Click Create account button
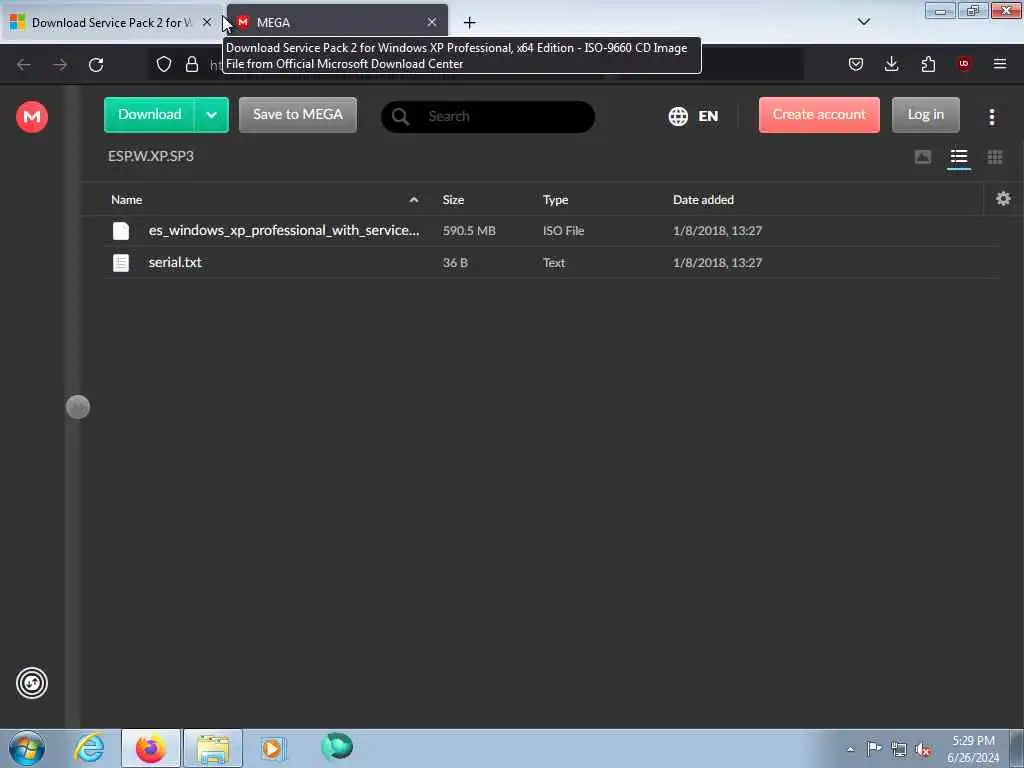Image resolution: width=1024 pixels, height=768 pixels. point(819,115)
